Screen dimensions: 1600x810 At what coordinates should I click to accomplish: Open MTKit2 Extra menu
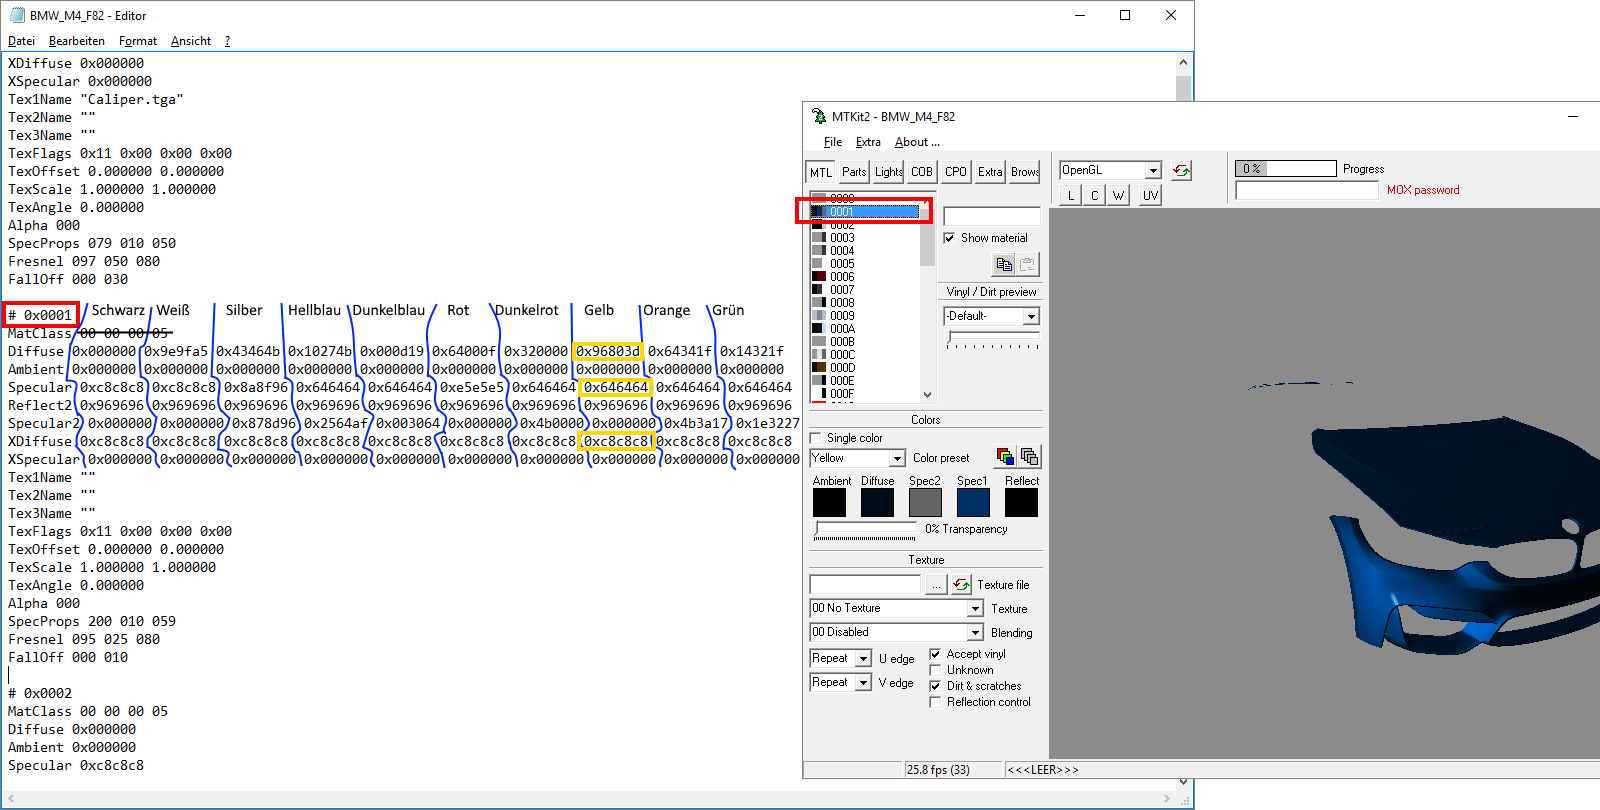click(868, 142)
